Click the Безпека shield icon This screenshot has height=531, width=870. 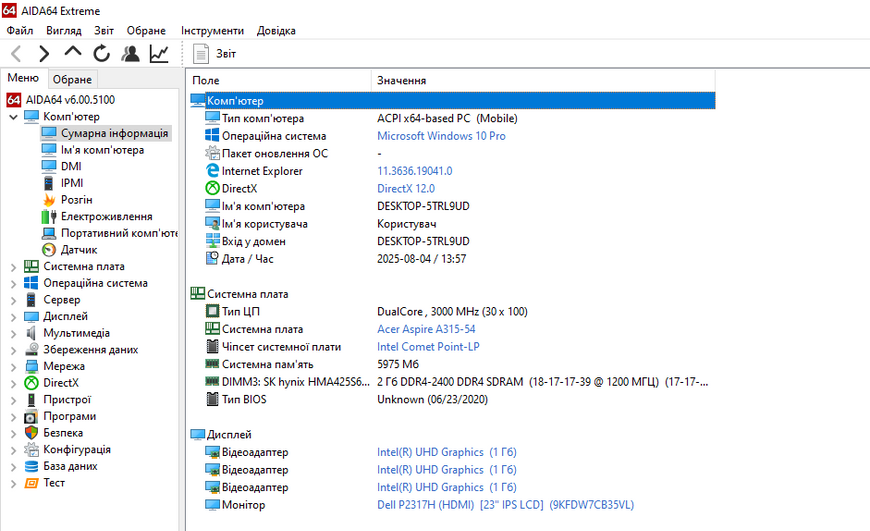[x=32, y=433]
